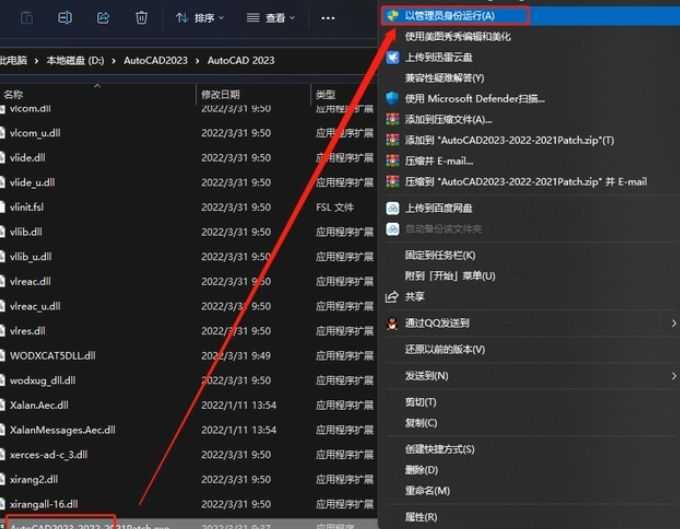Click greyed 自动备份该文件夹 item

pos(443,229)
